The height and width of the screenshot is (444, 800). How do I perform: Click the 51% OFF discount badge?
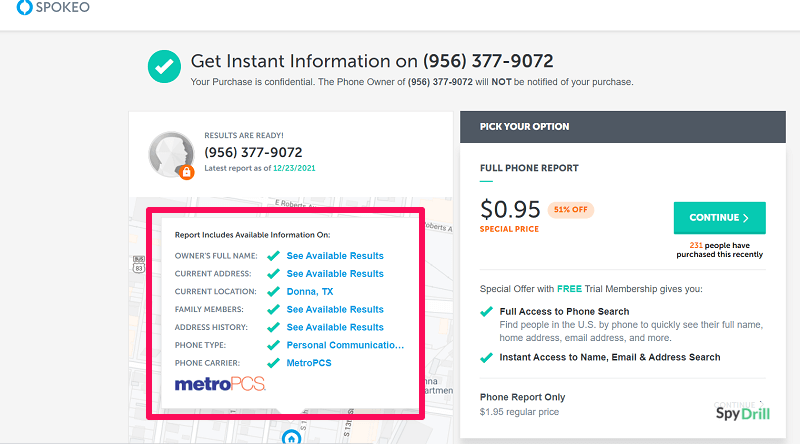tap(571, 210)
